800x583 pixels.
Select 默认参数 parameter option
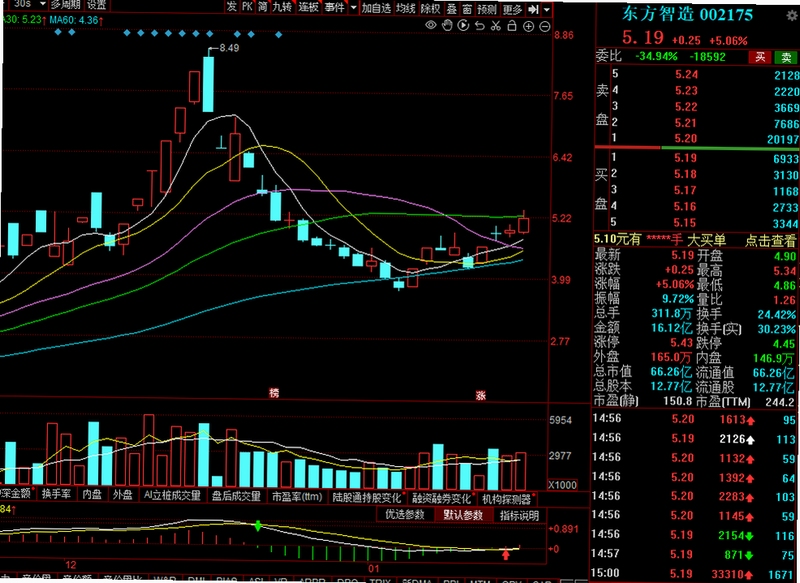[463, 515]
